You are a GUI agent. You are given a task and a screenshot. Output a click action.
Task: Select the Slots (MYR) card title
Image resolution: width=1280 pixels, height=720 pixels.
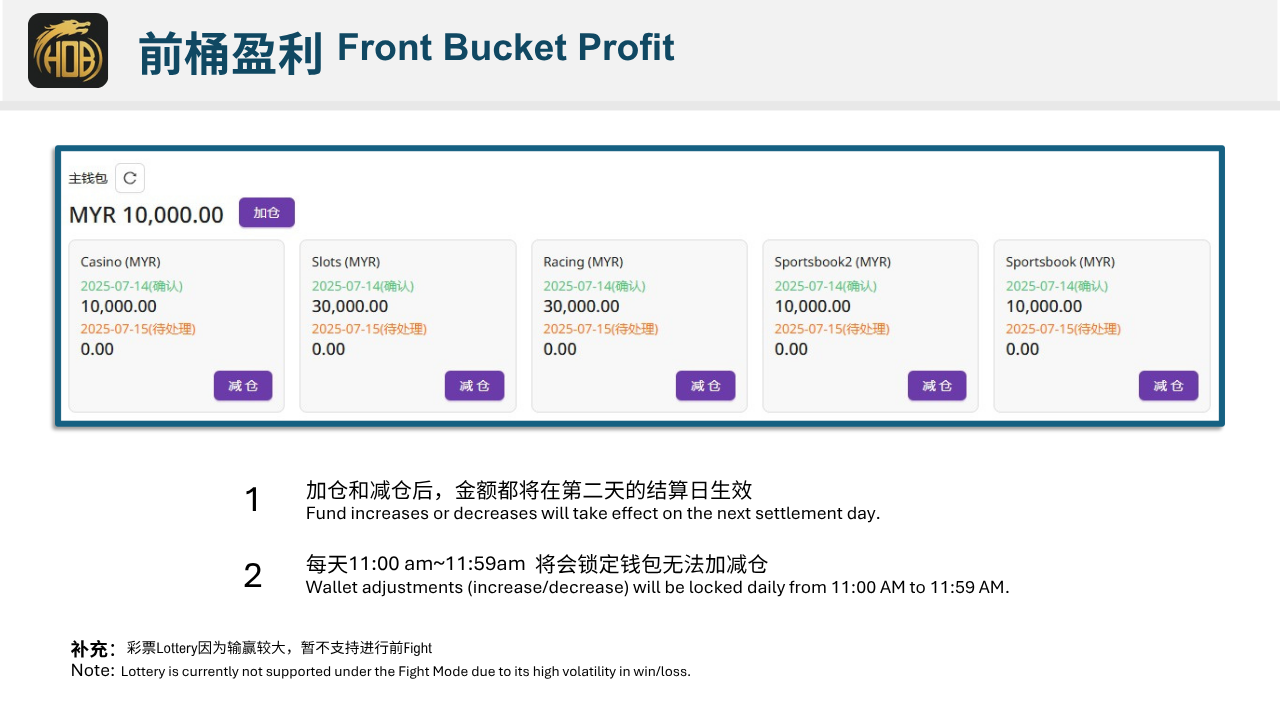pyautogui.click(x=346, y=262)
